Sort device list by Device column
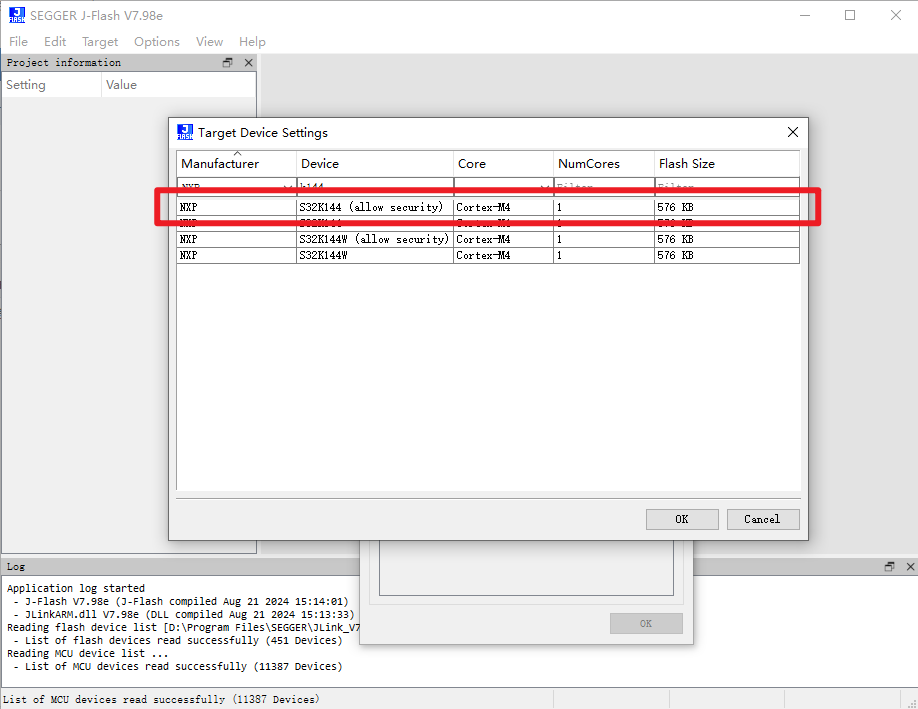Image resolution: width=918 pixels, height=709 pixels. [375, 164]
